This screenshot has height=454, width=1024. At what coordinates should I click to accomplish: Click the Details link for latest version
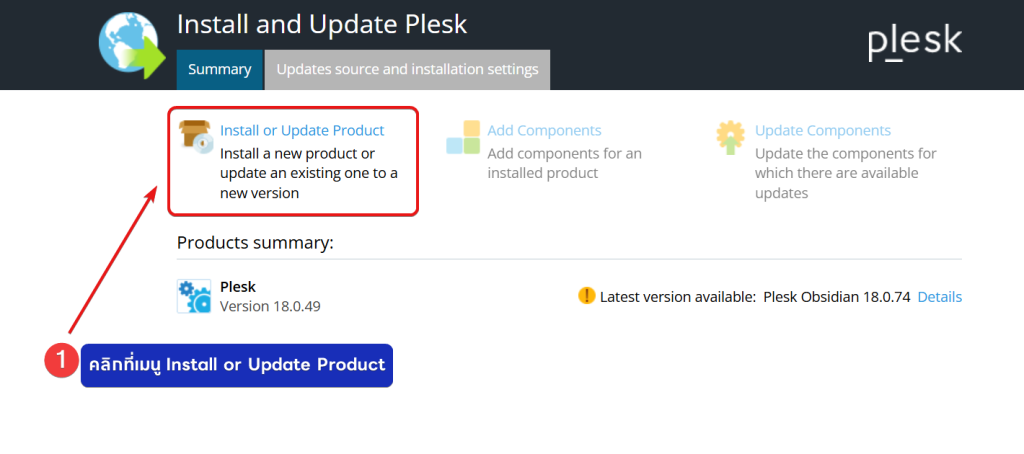coord(939,297)
